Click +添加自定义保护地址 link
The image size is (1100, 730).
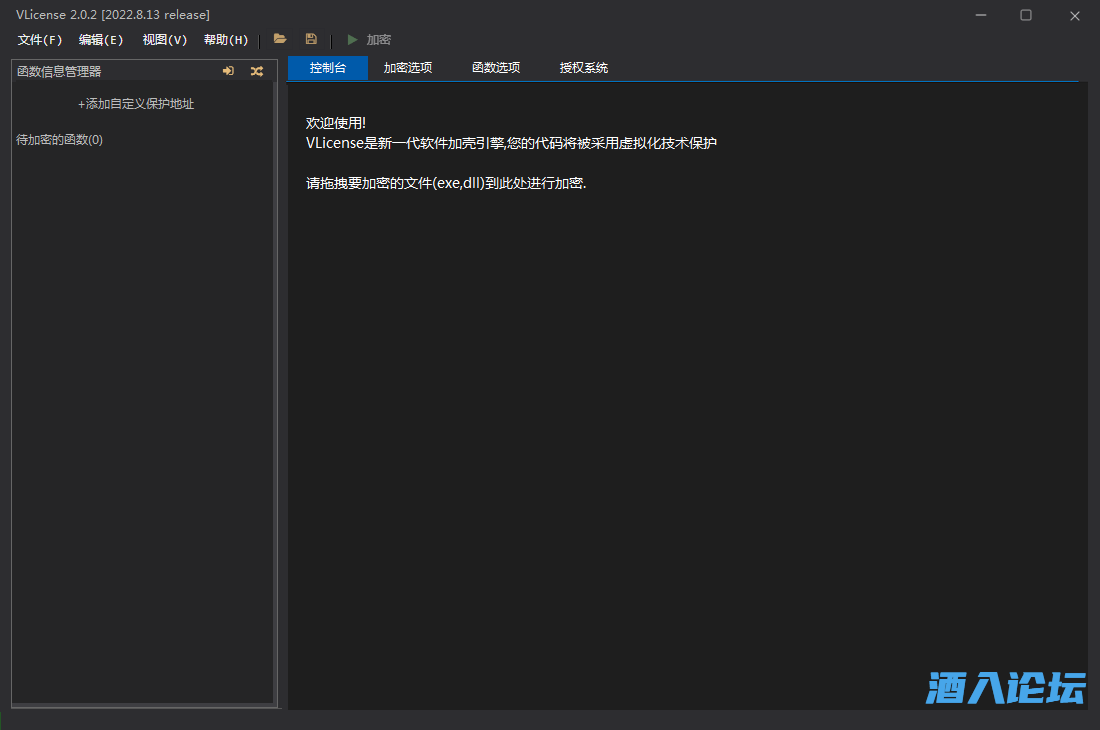coord(136,104)
